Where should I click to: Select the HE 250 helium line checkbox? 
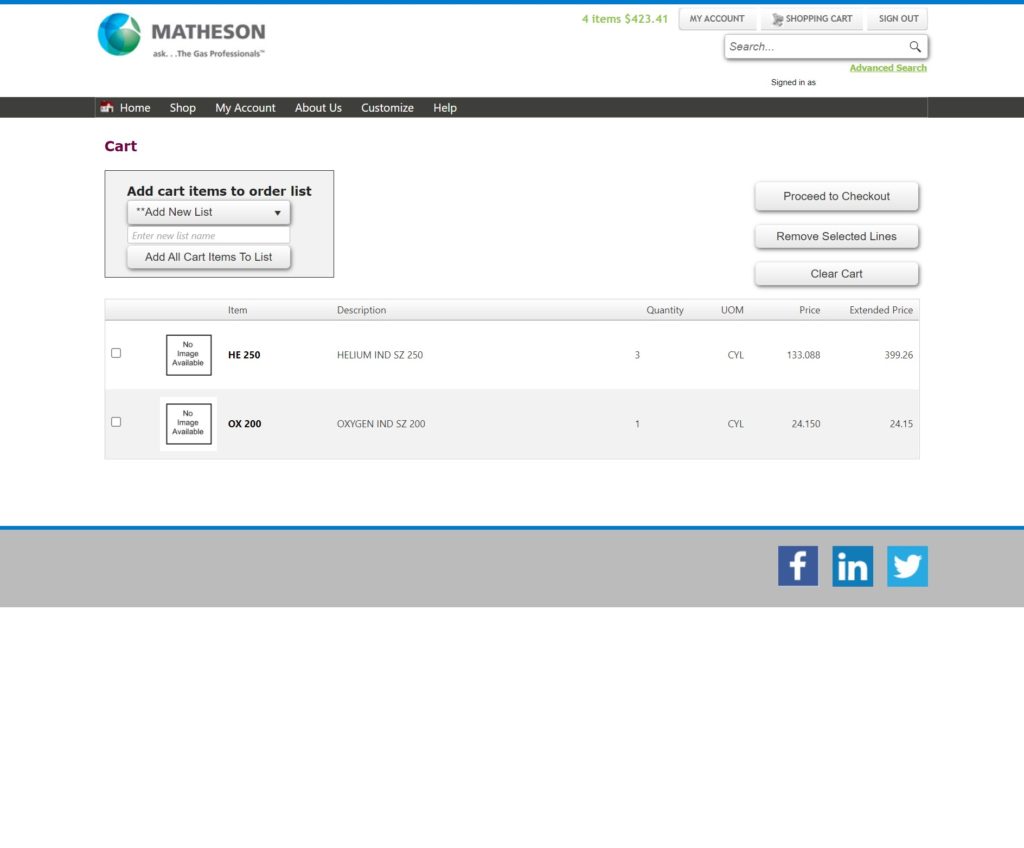click(x=116, y=353)
